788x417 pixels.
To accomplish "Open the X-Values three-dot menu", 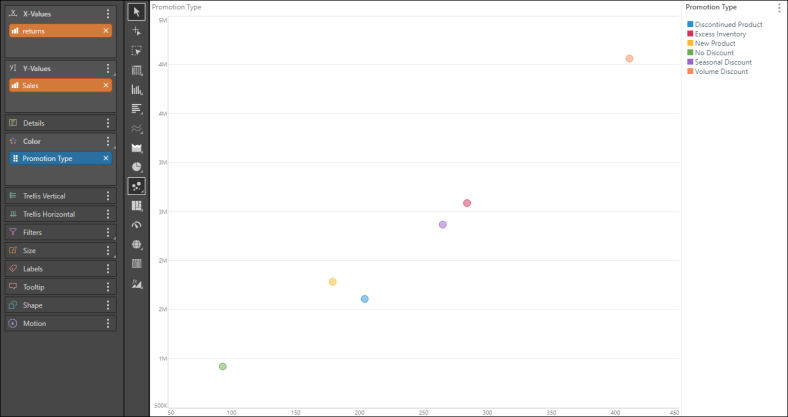I will tap(108, 14).
